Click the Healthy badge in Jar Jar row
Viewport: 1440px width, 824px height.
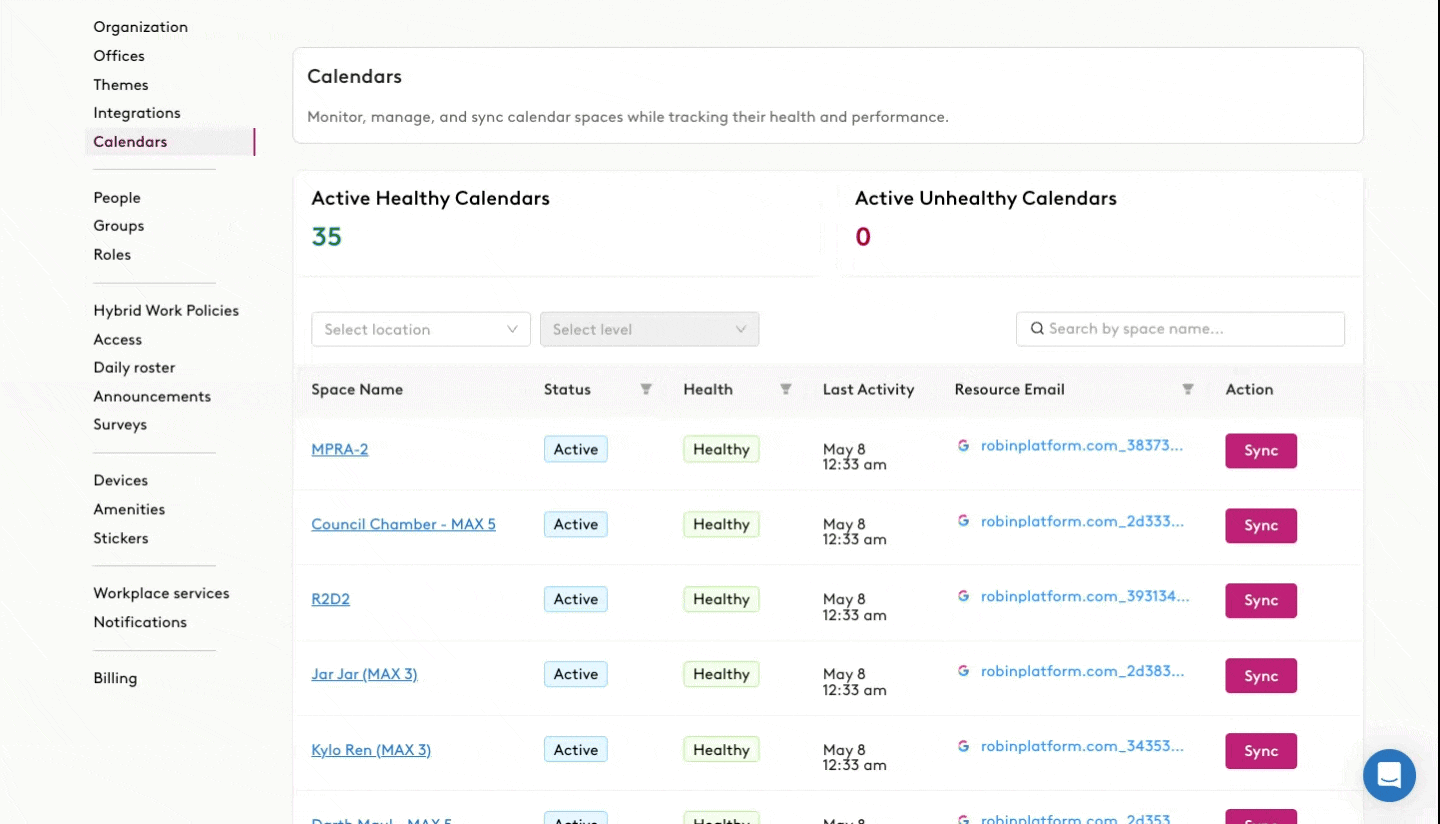[x=721, y=675]
